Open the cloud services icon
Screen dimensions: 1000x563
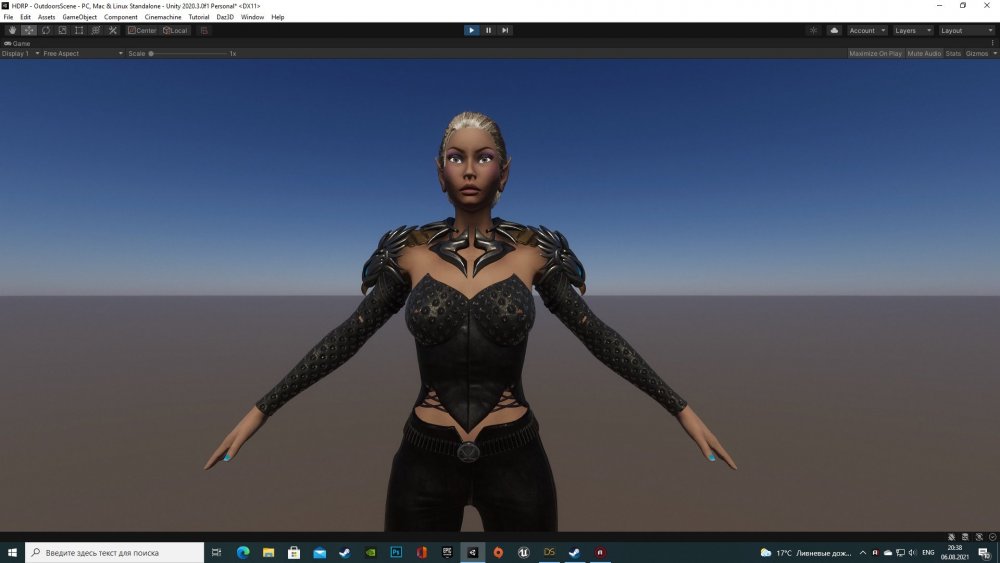point(834,30)
